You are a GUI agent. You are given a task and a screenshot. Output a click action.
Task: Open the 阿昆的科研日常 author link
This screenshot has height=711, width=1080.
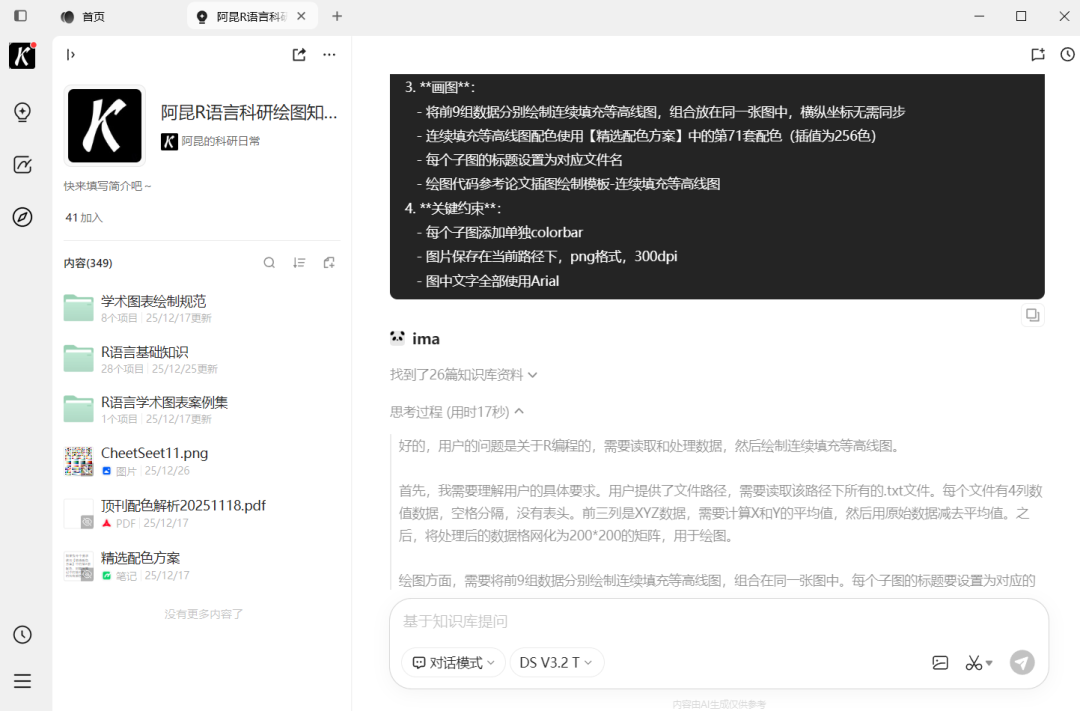[211, 141]
